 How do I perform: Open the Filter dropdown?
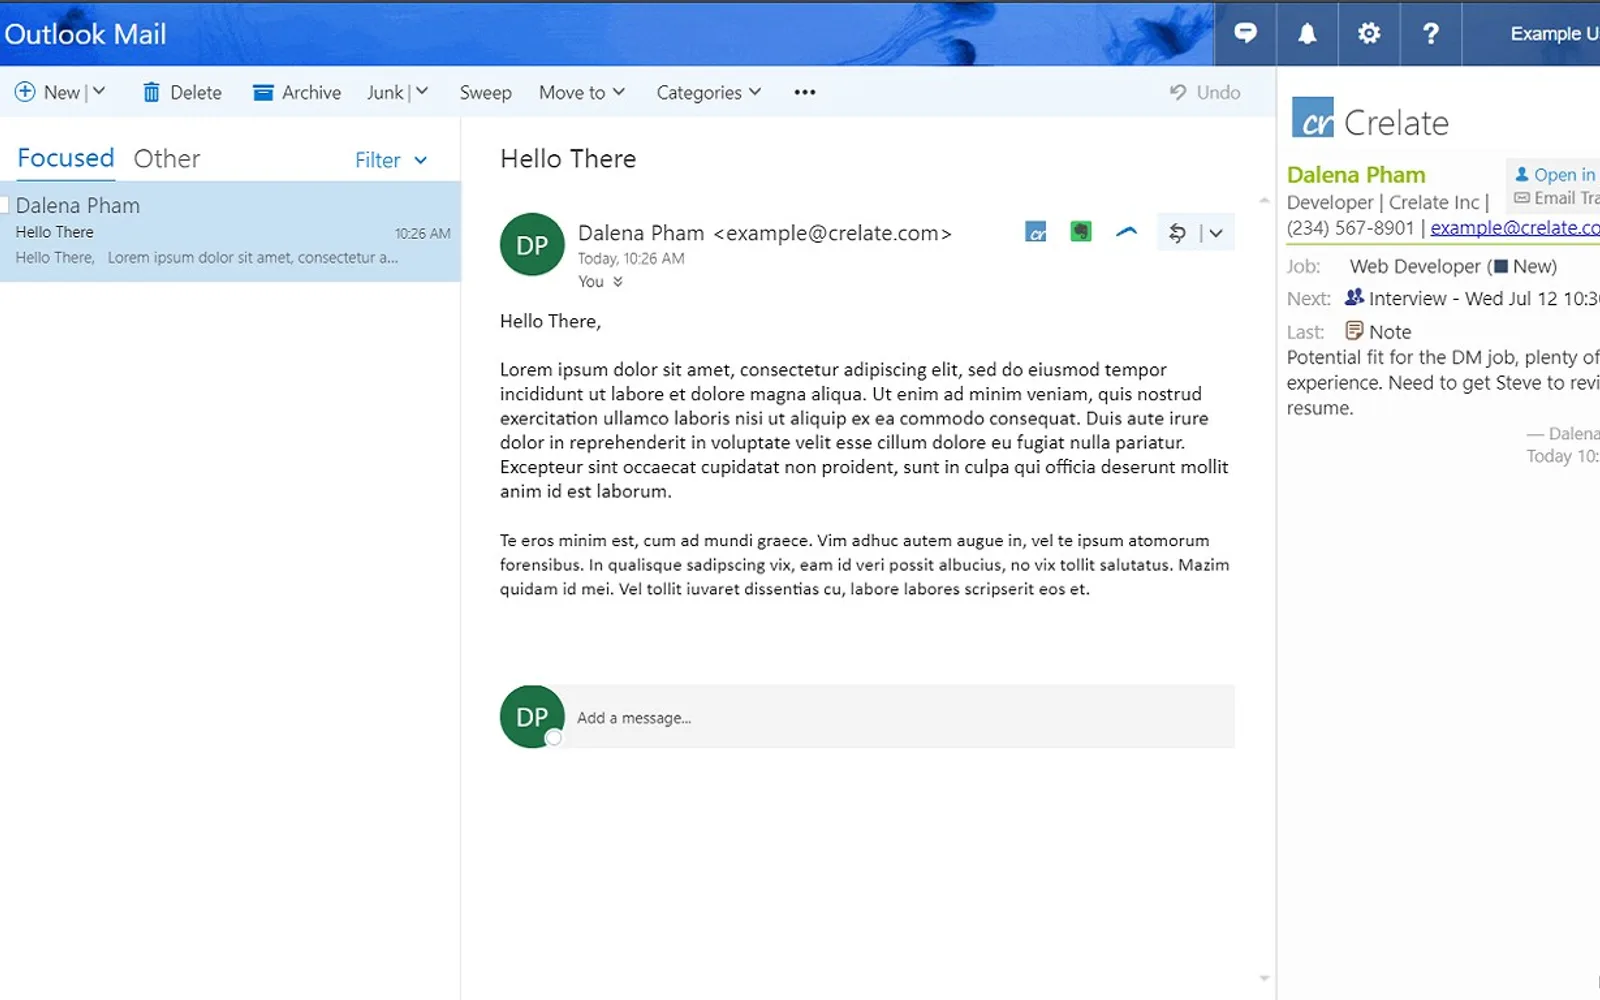391,160
